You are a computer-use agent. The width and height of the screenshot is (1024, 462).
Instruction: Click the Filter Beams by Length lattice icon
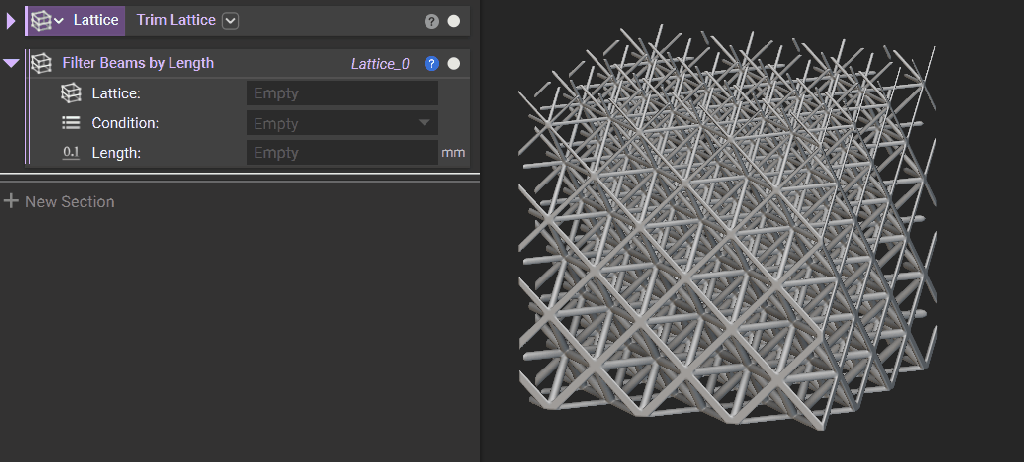tap(42, 63)
